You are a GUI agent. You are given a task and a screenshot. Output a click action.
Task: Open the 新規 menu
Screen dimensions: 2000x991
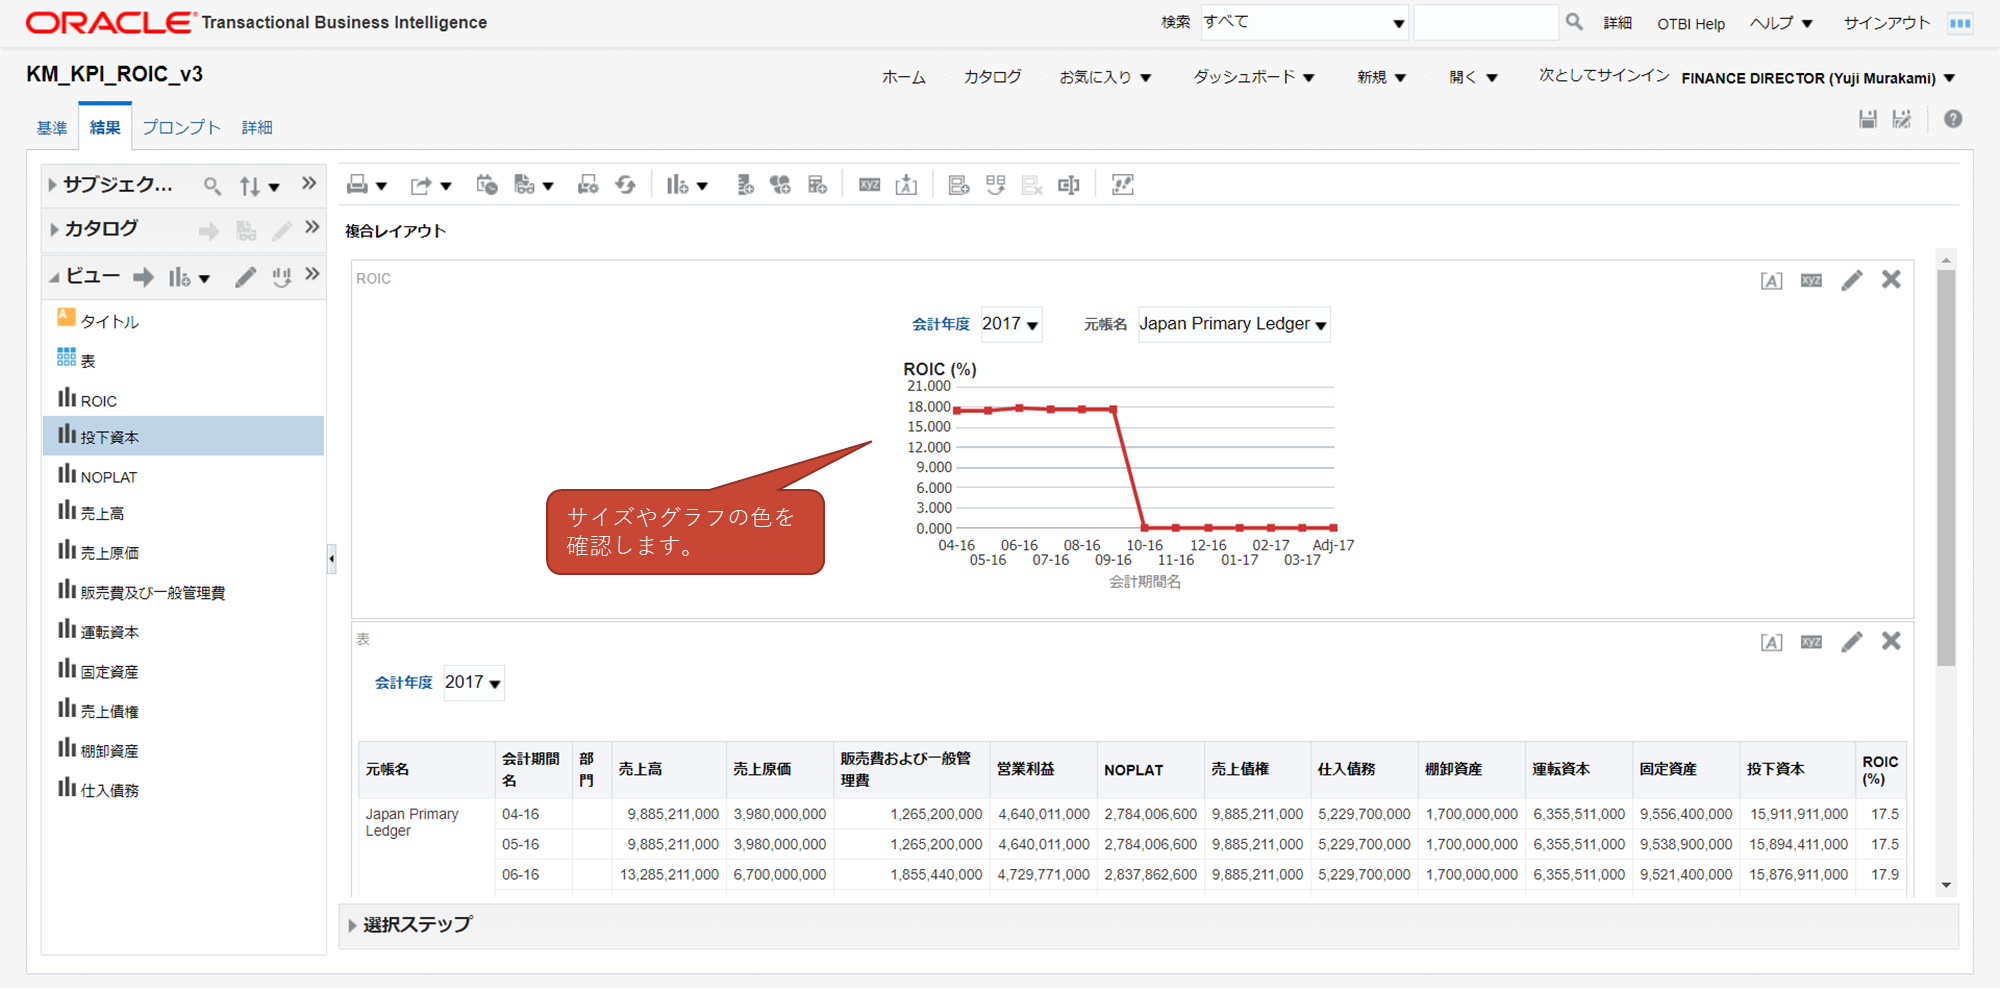tap(1381, 77)
